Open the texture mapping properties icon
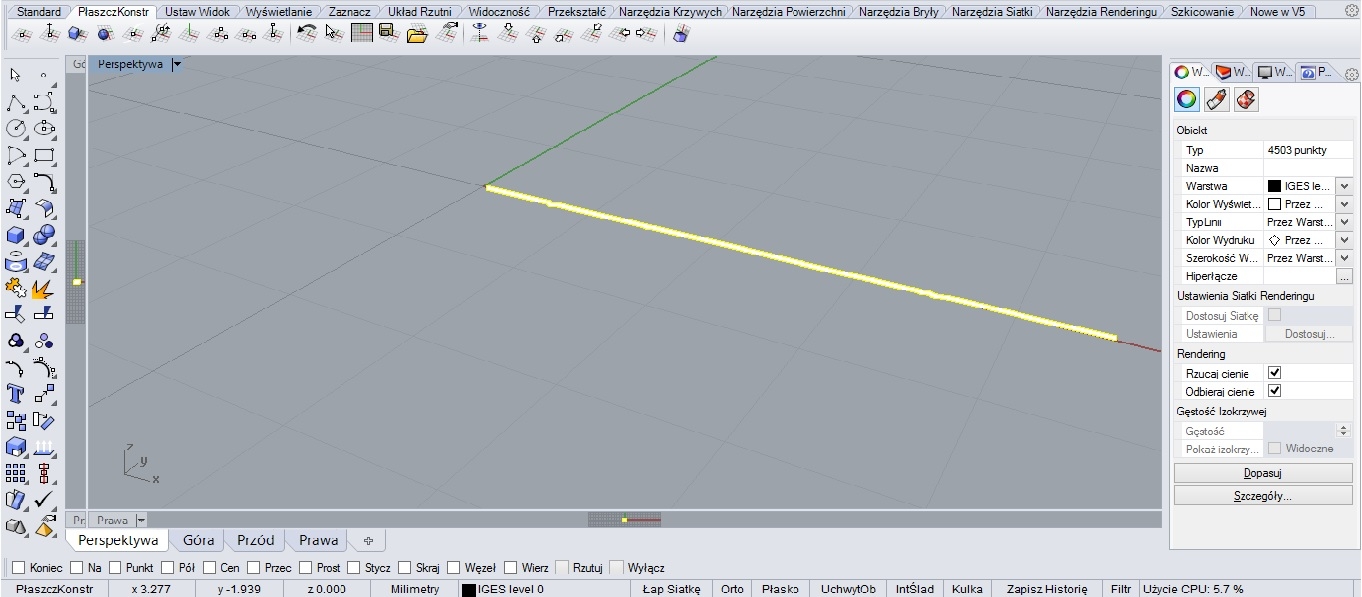This screenshot has width=1362, height=597. [1246, 99]
